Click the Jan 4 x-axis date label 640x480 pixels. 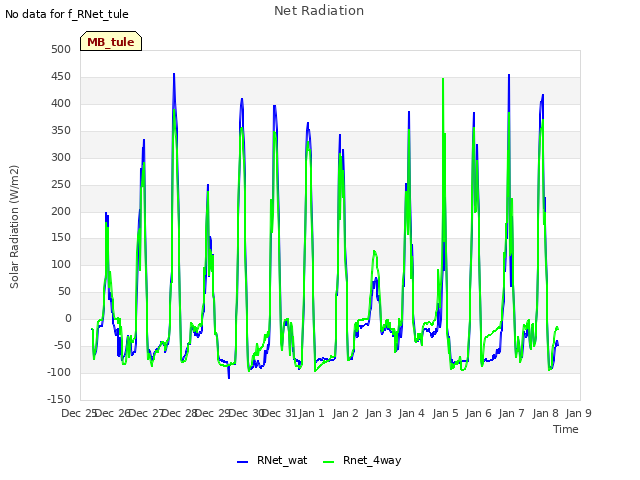pyautogui.click(x=411, y=413)
